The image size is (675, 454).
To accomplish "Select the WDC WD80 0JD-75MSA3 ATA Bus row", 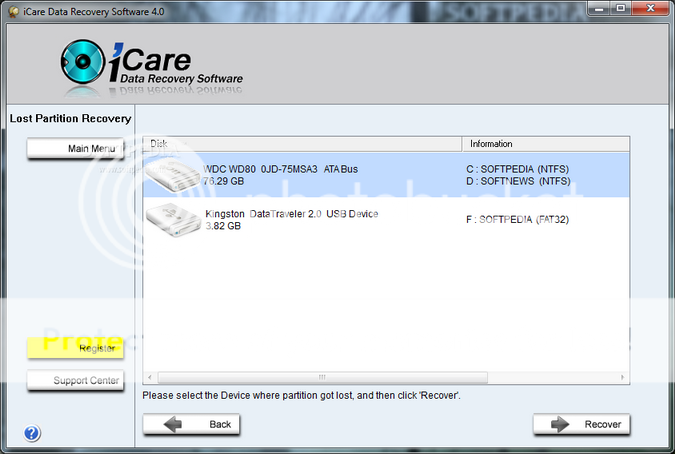I will tap(386, 175).
